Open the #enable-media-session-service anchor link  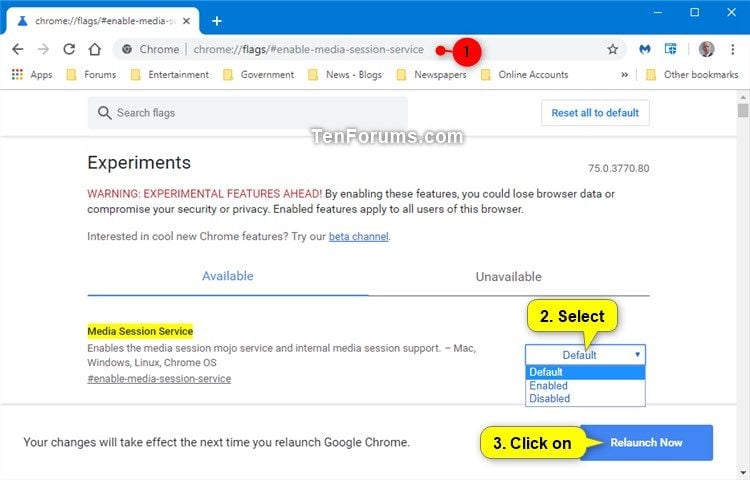click(x=159, y=379)
